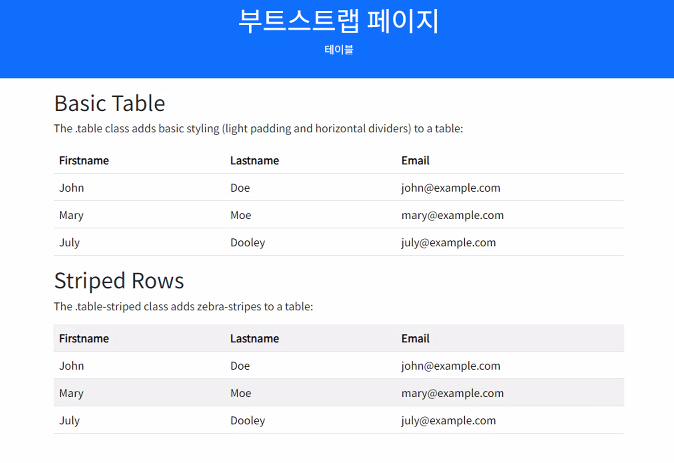Select Moe cell in Basic Table
The image size is (674, 463).
pos(240,215)
